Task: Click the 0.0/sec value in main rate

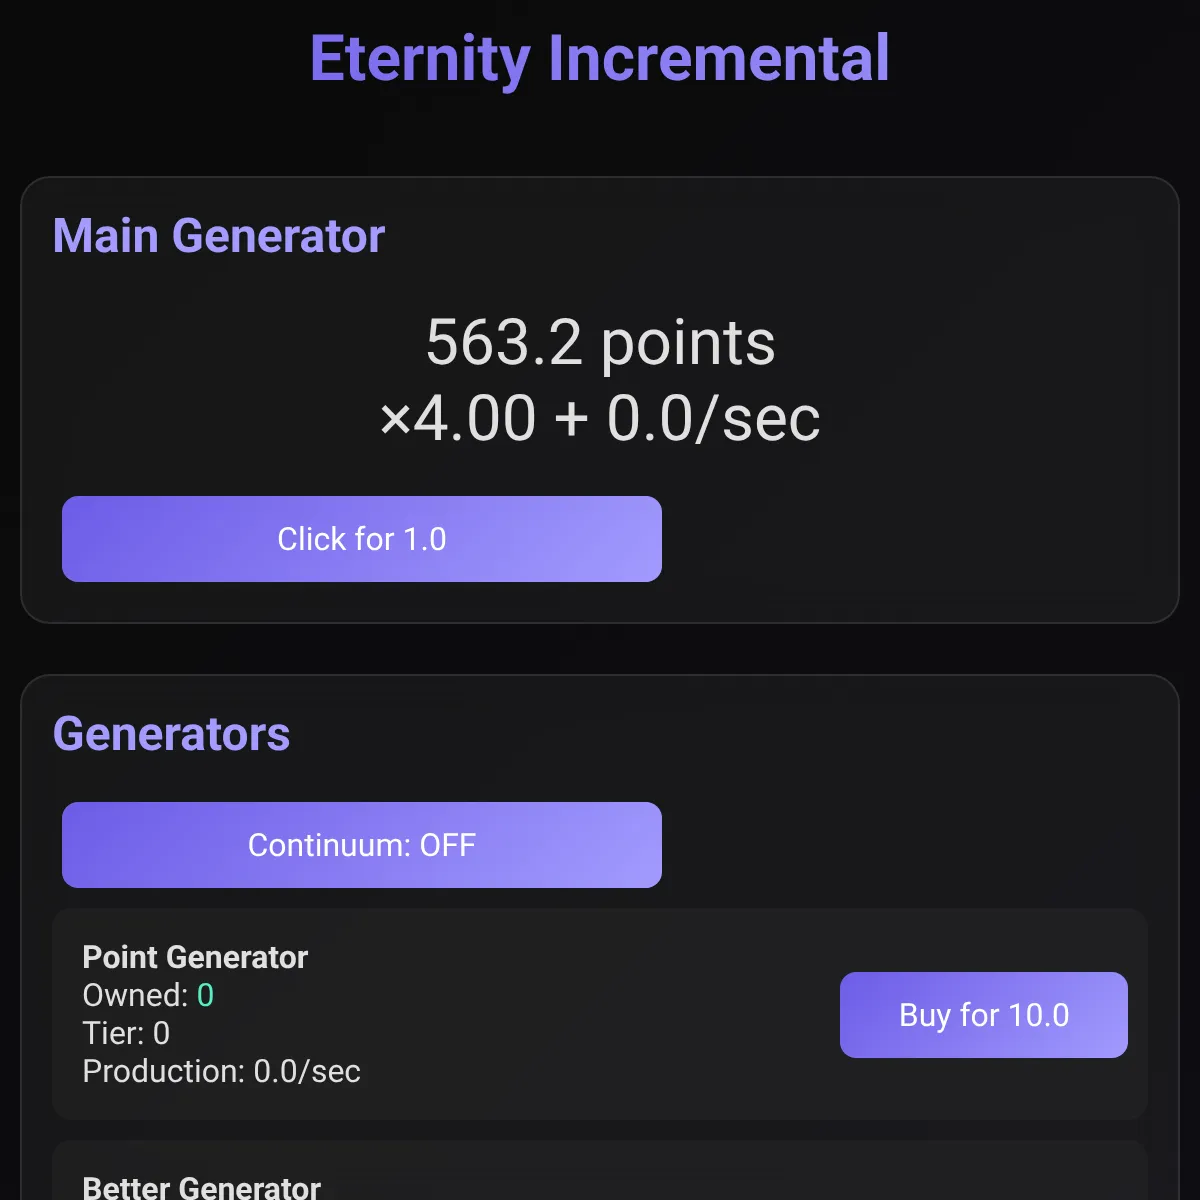Action: pyautogui.click(x=714, y=418)
